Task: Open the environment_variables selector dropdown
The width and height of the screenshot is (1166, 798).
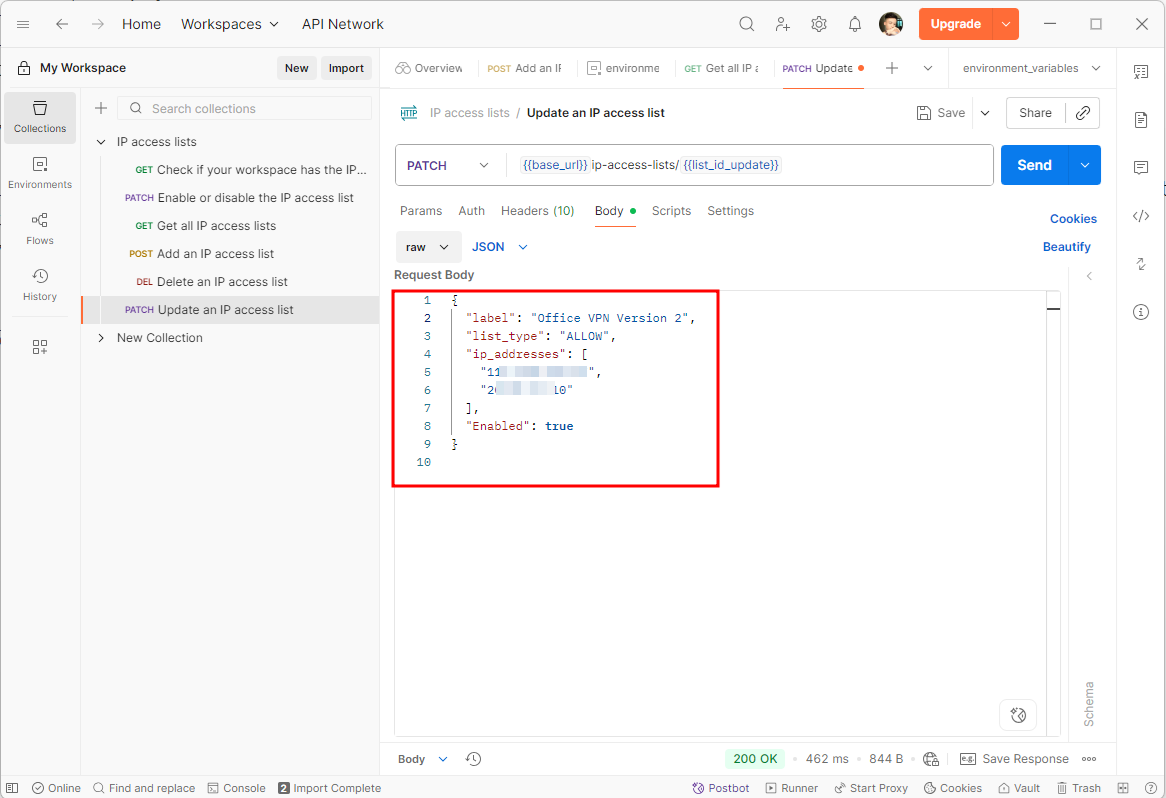Action: pos(1030,68)
